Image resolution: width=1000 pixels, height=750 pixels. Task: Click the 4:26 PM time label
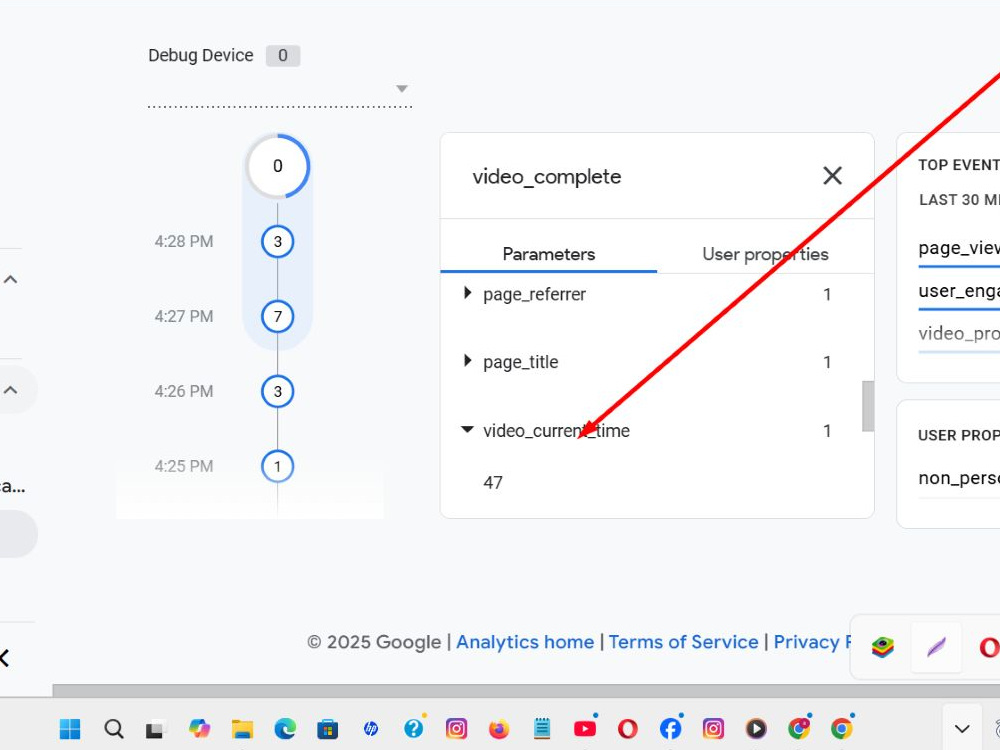tap(184, 392)
